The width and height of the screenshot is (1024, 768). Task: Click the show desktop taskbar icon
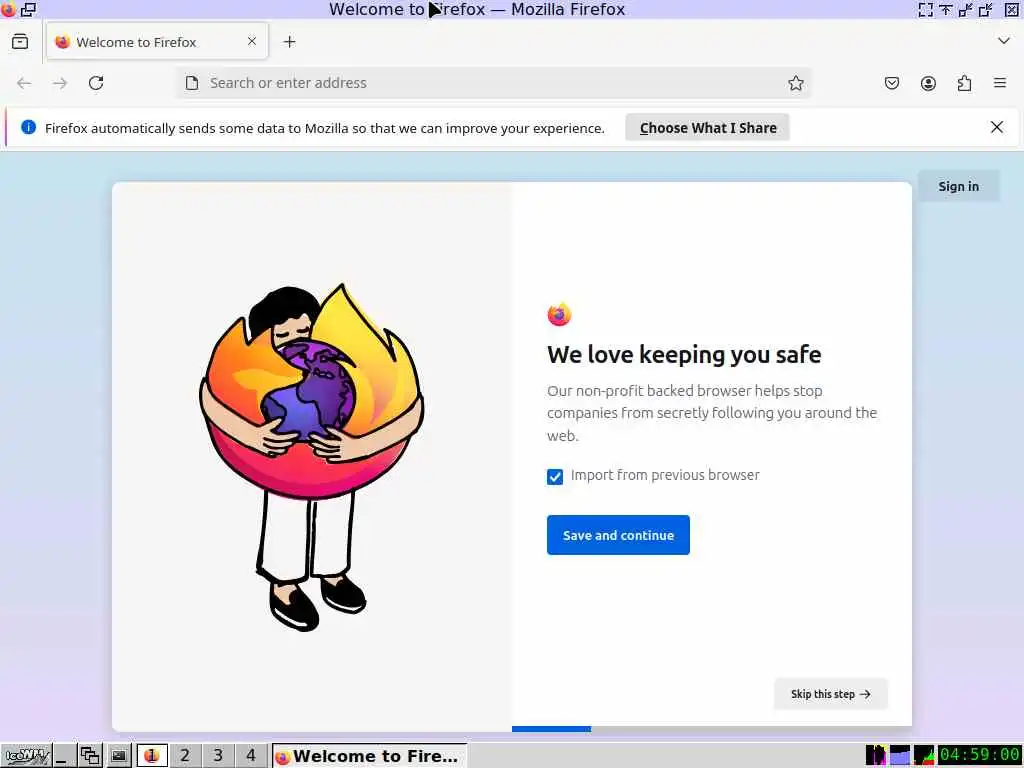pos(63,756)
